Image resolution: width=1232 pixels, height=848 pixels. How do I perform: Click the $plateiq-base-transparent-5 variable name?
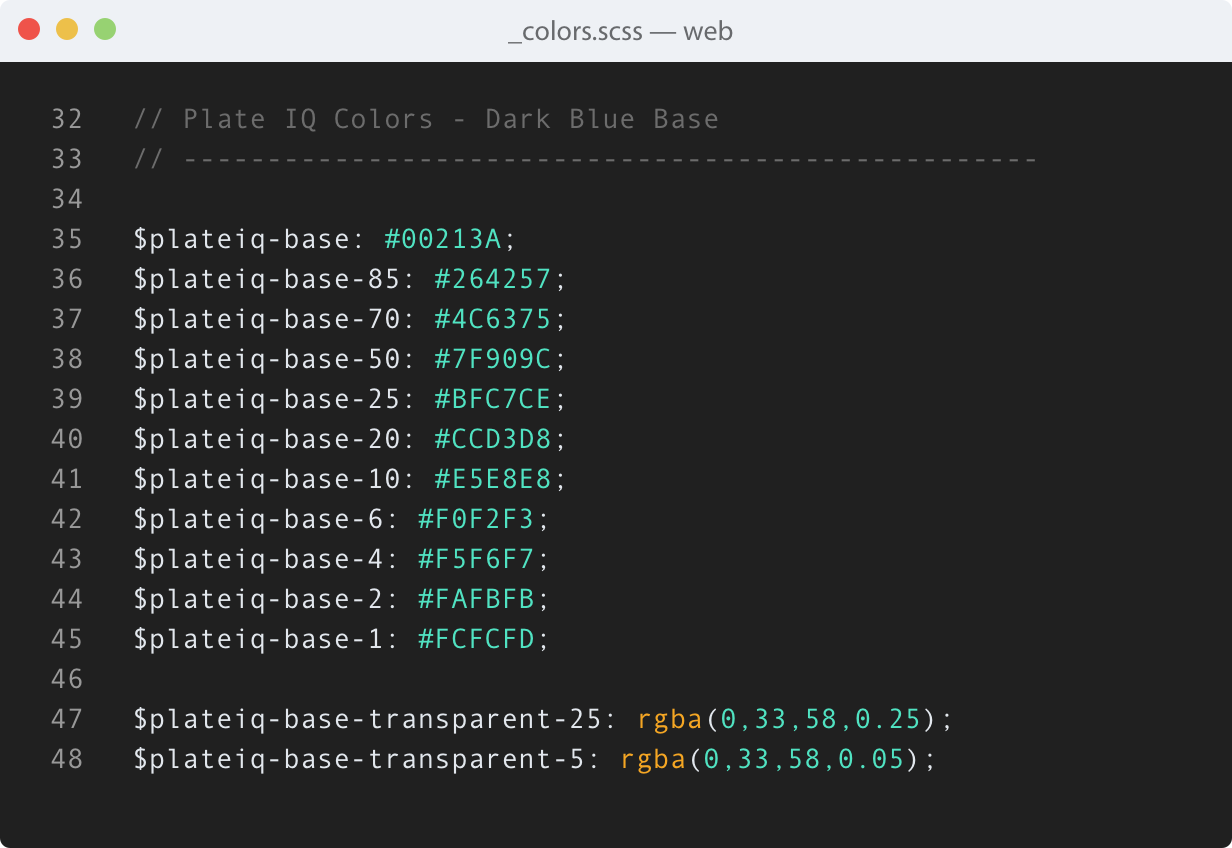(x=358, y=759)
